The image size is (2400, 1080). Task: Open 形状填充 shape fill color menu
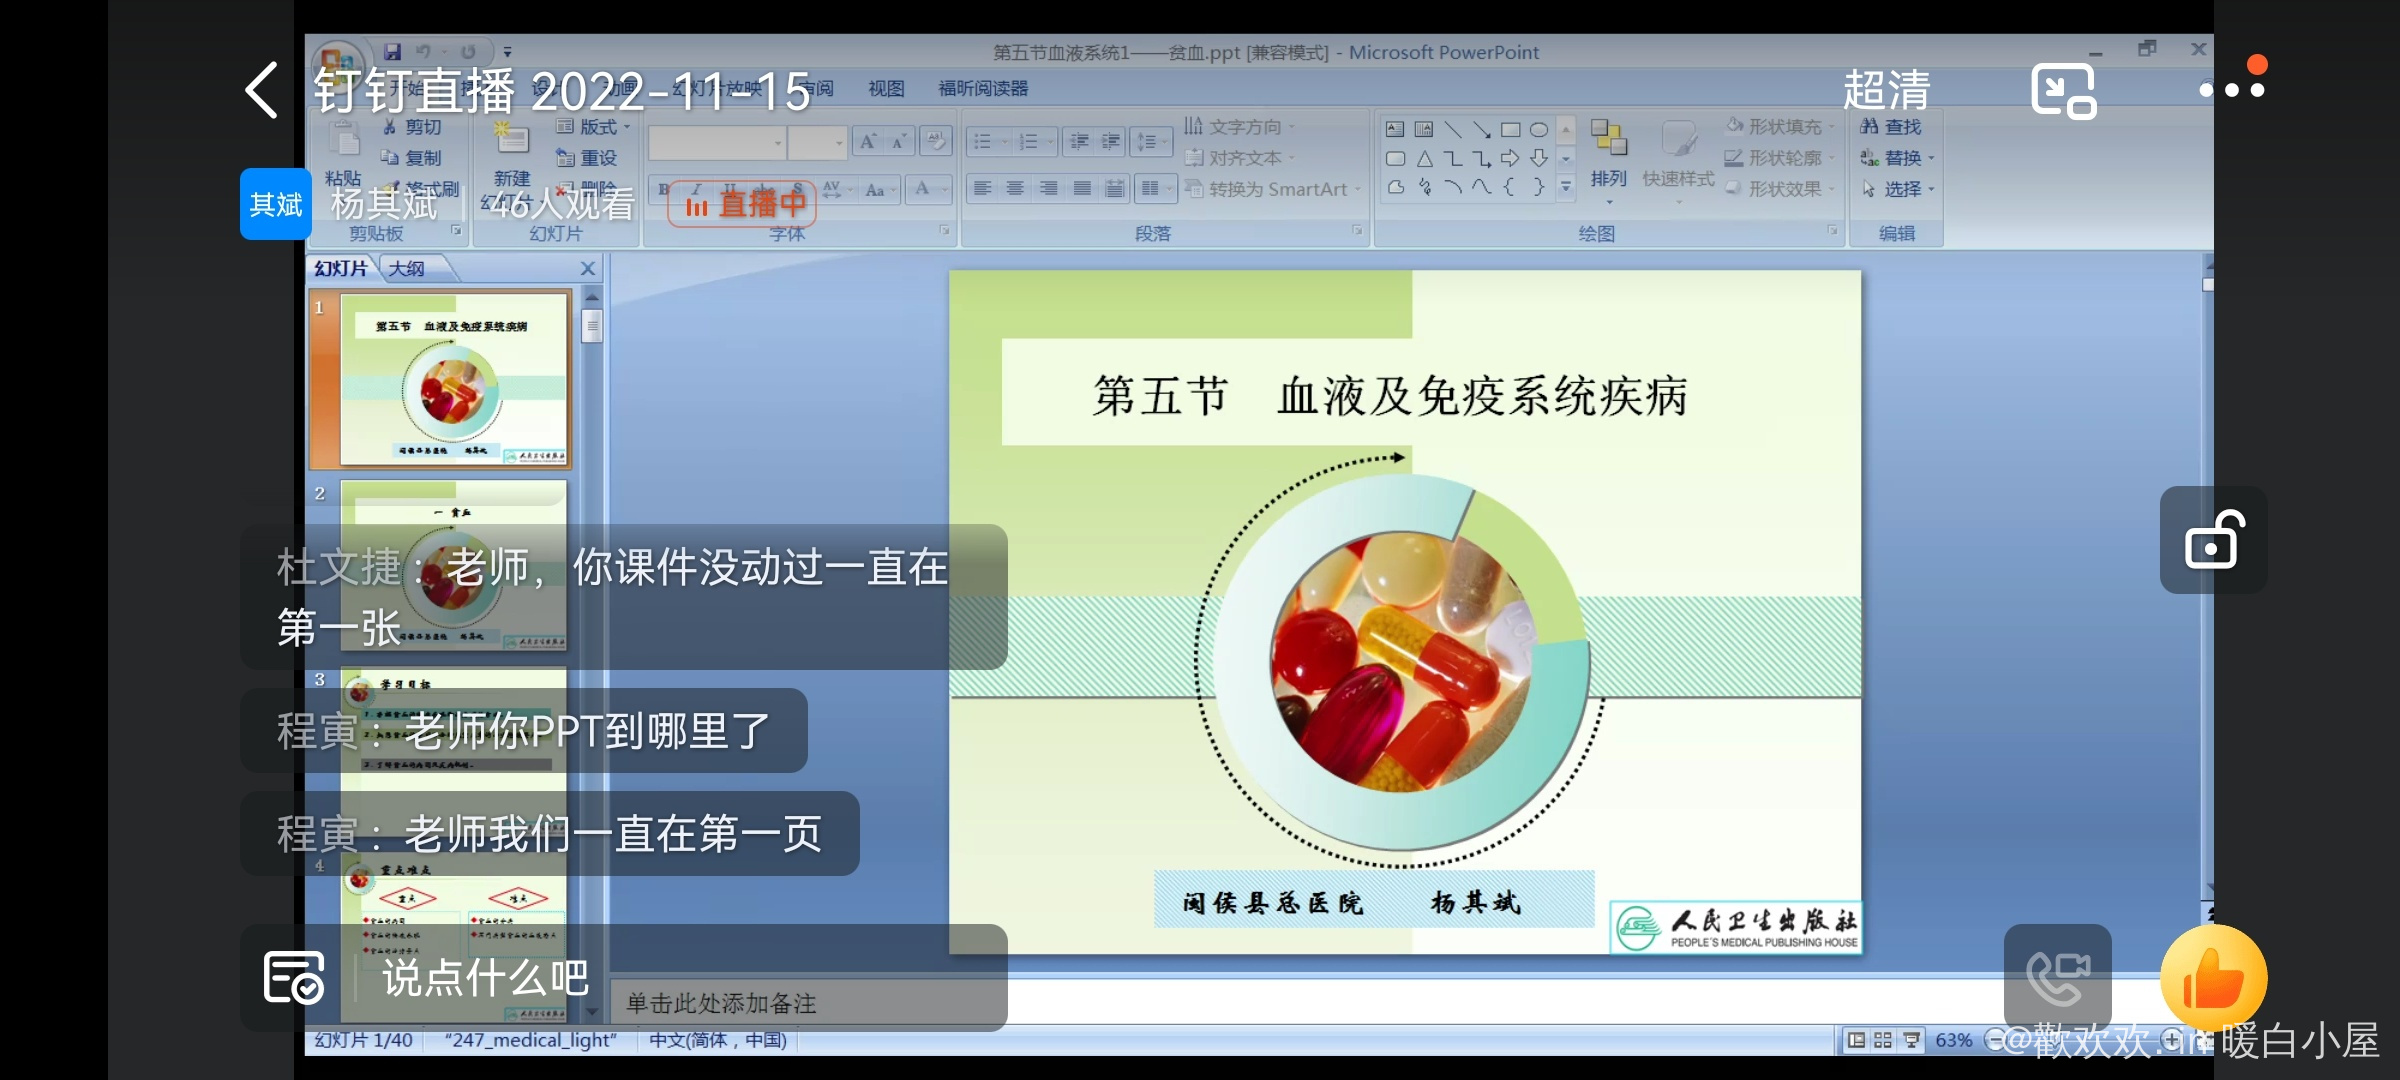coord(1782,126)
